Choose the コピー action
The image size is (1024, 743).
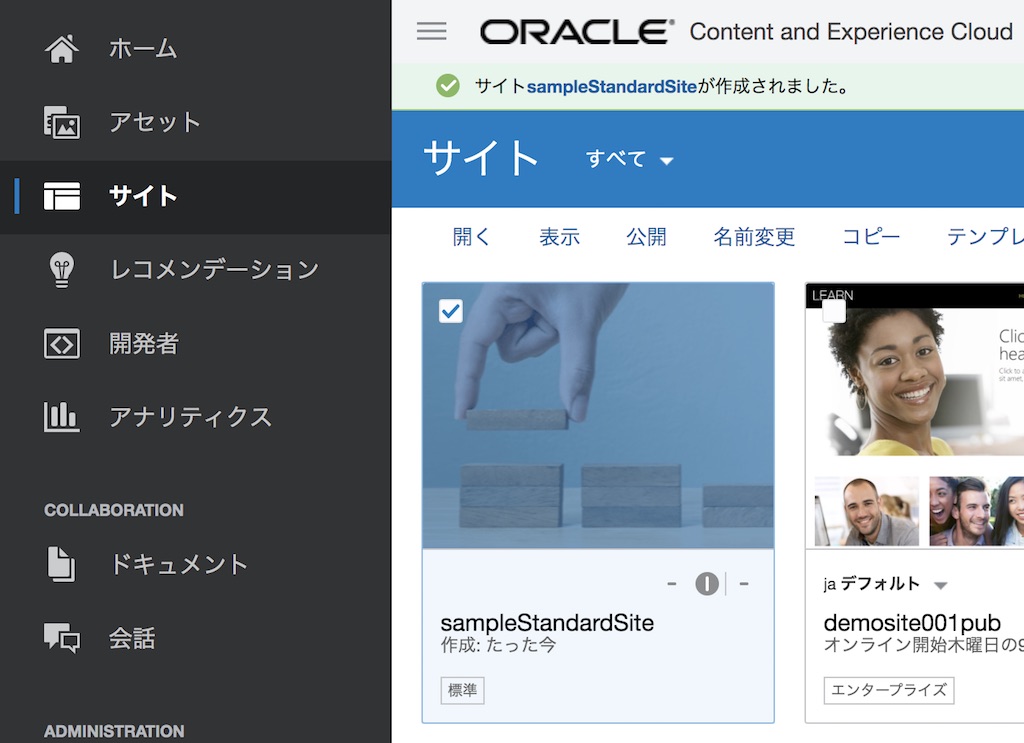click(x=870, y=237)
